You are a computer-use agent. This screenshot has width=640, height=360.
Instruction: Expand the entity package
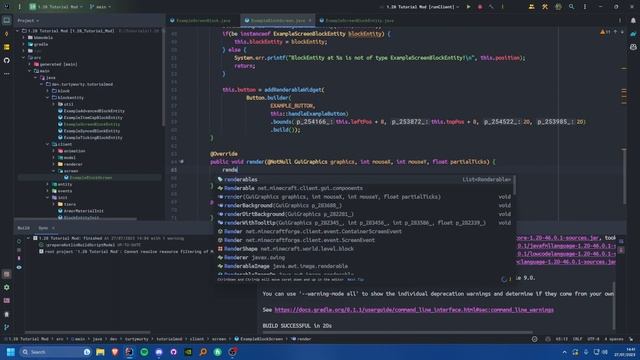(48, 184)
